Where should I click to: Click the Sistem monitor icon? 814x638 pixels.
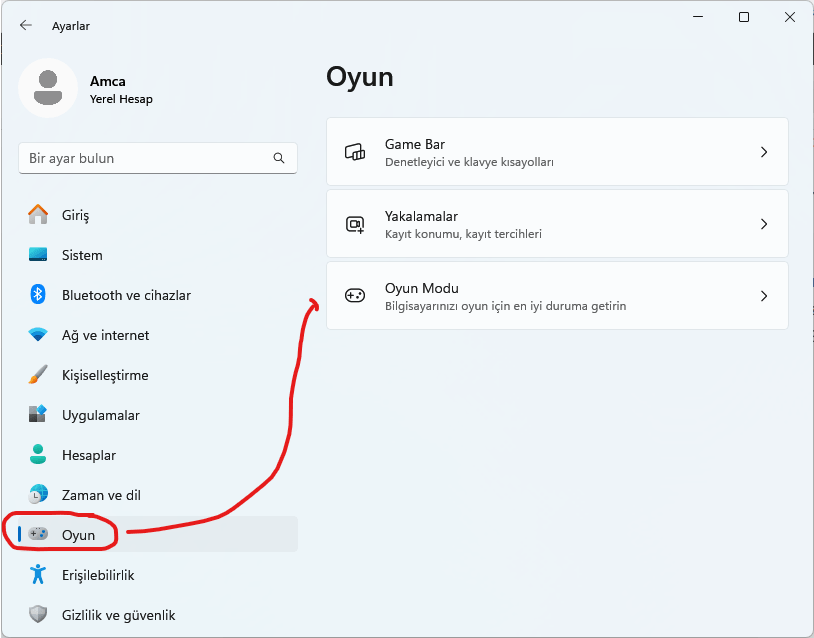[x=38, y=254]
